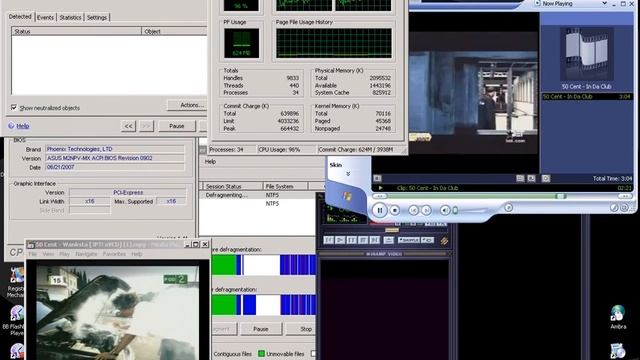This screenshot has height=360, width=640.
Task: Open Navigate menu in Media Player Classic
Action: (x=86, y=254)
